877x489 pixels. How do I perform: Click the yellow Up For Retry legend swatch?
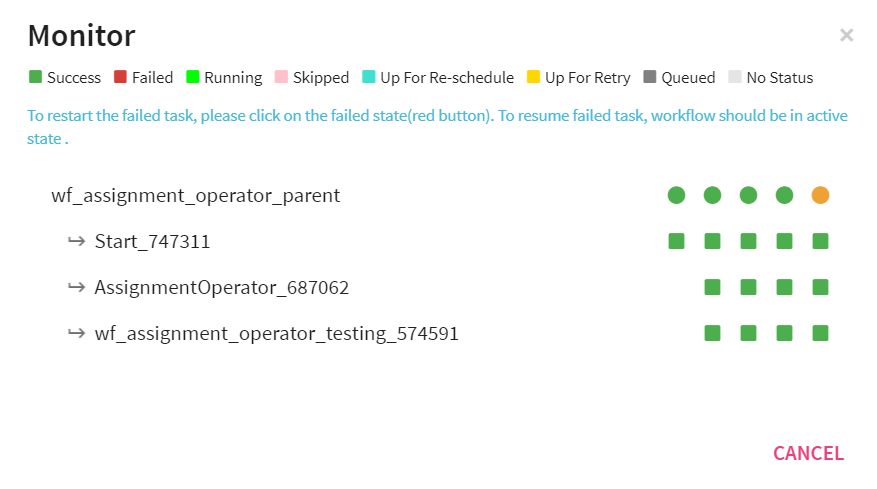click(533, 77)
